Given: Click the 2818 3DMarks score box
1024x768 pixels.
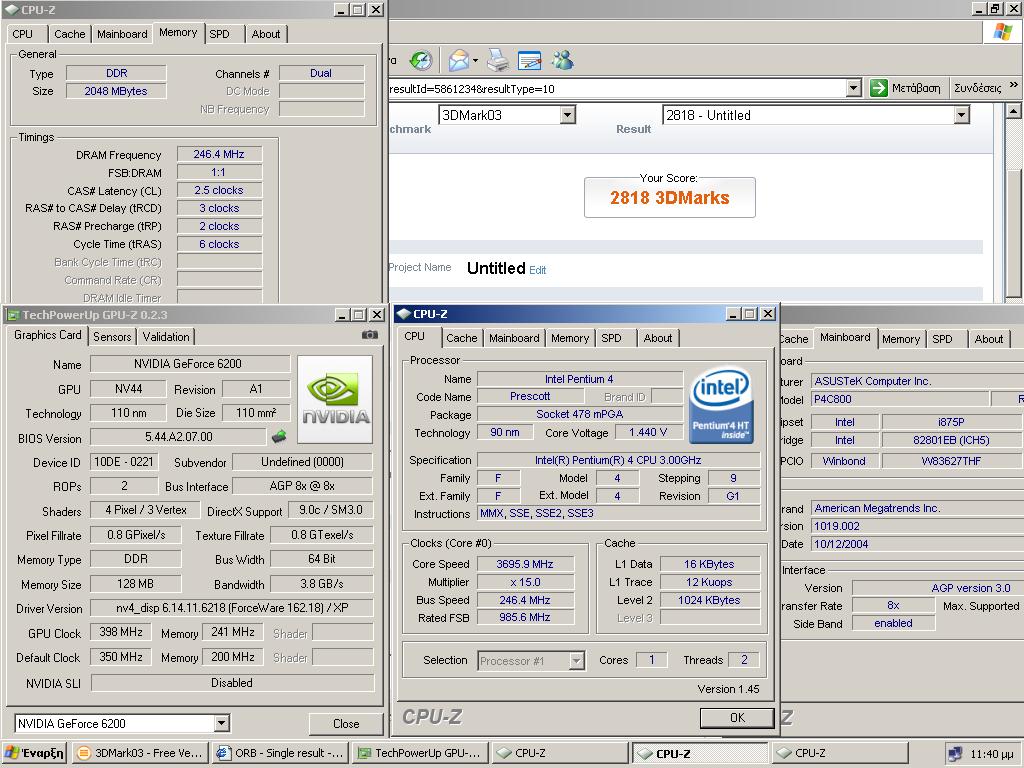Looking at the screenshot, I should (669, 197).
